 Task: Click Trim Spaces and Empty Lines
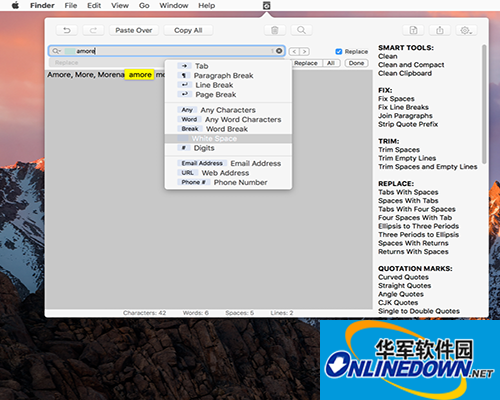[x=428, y=167]
